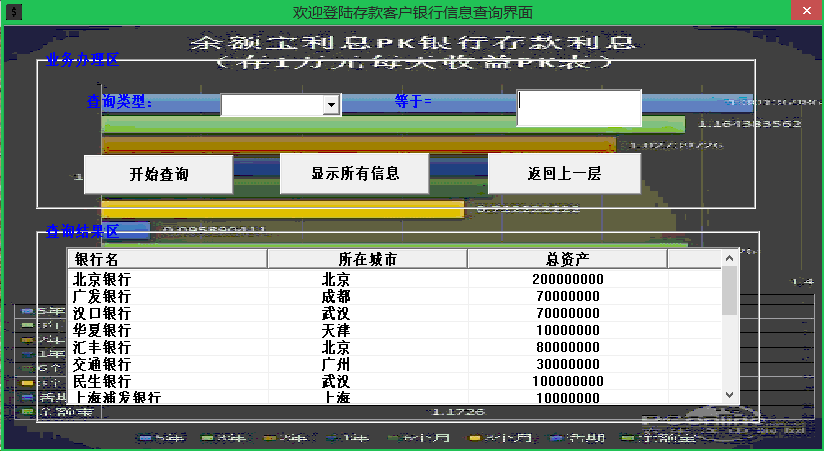The height and width of the screenshot is (451, 824).
Task: Click the 80000000 total assets cell
Action: [568, 347]
